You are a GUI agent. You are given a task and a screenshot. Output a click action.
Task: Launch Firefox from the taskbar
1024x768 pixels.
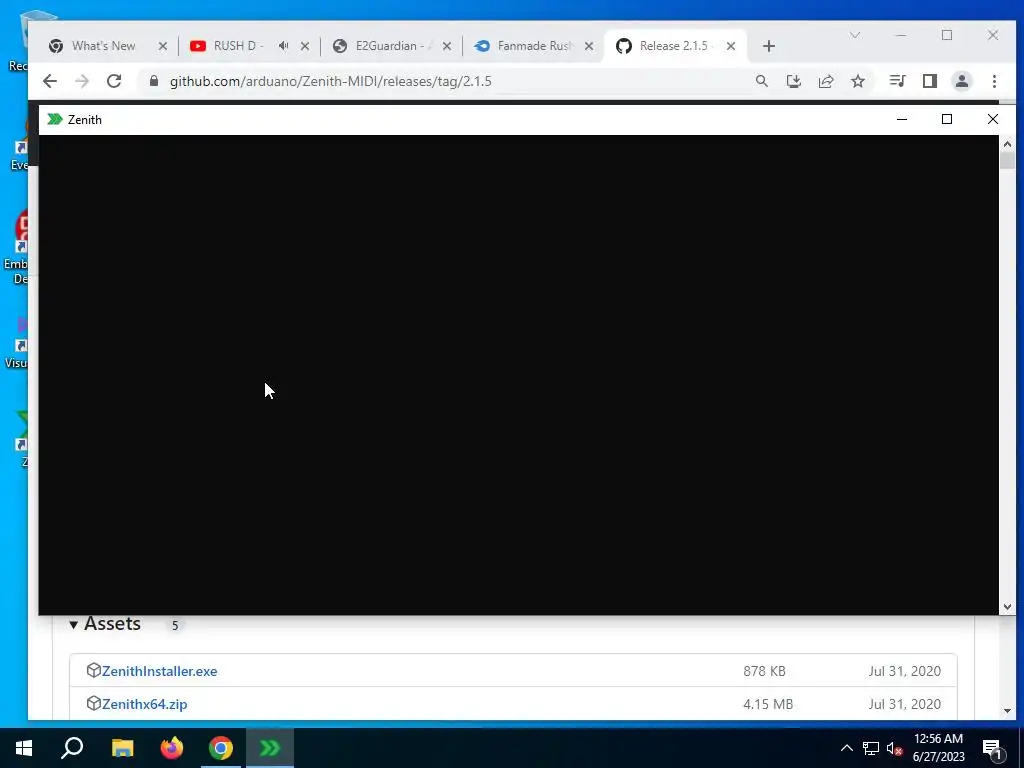[x=172, y=748]
